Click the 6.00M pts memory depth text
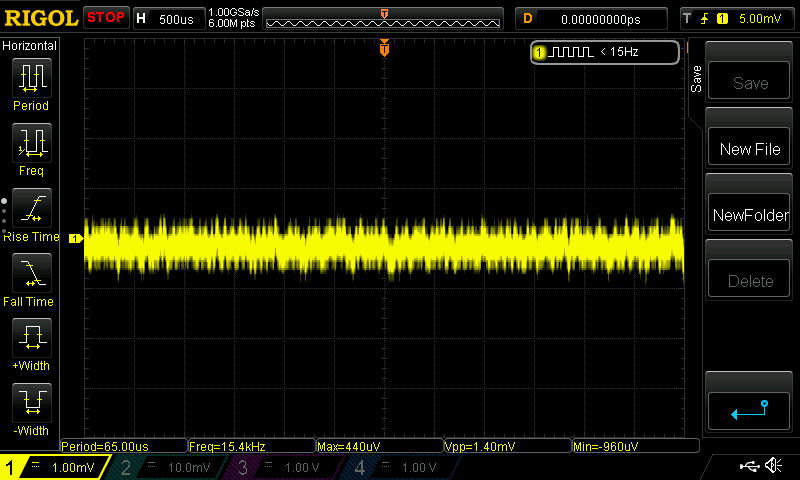Screen dimensions: 800x480 tap(232, 23)
